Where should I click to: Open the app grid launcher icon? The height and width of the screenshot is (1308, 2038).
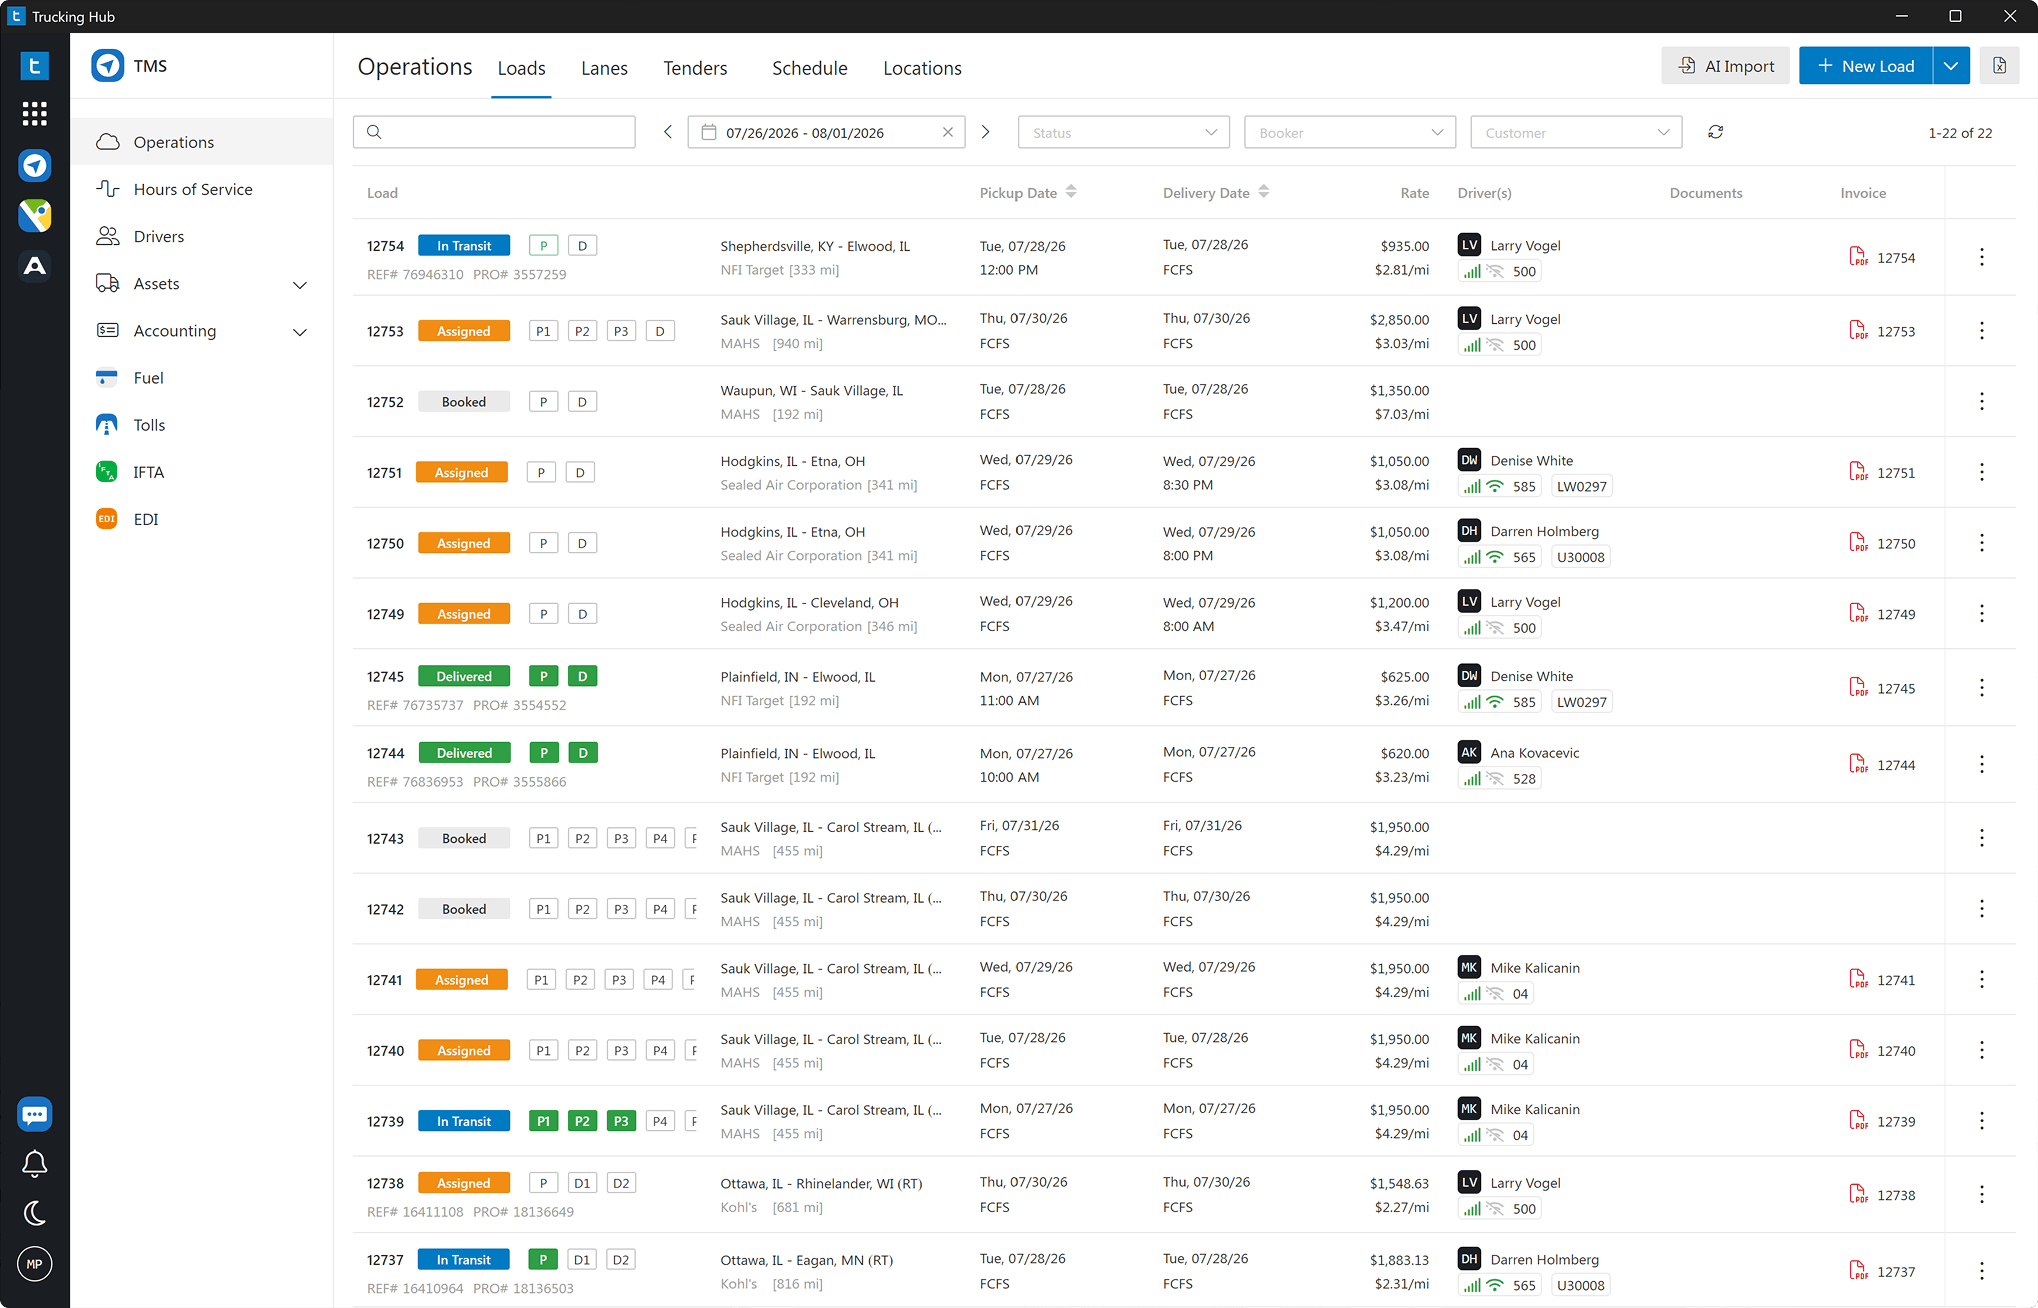pyautogui.click(x=35, y=114)
